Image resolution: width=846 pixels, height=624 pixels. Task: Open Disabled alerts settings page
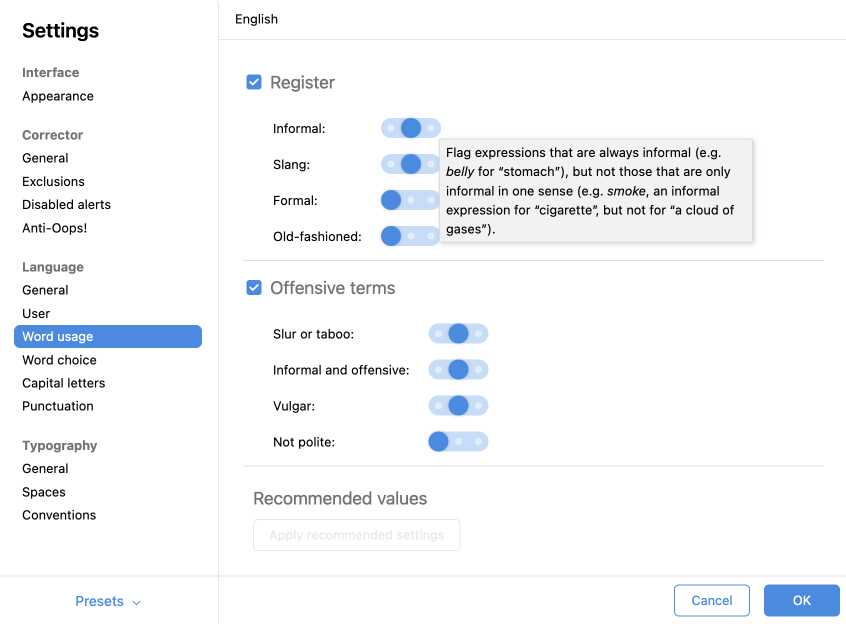pyautogui.click(x=66, y=205)
